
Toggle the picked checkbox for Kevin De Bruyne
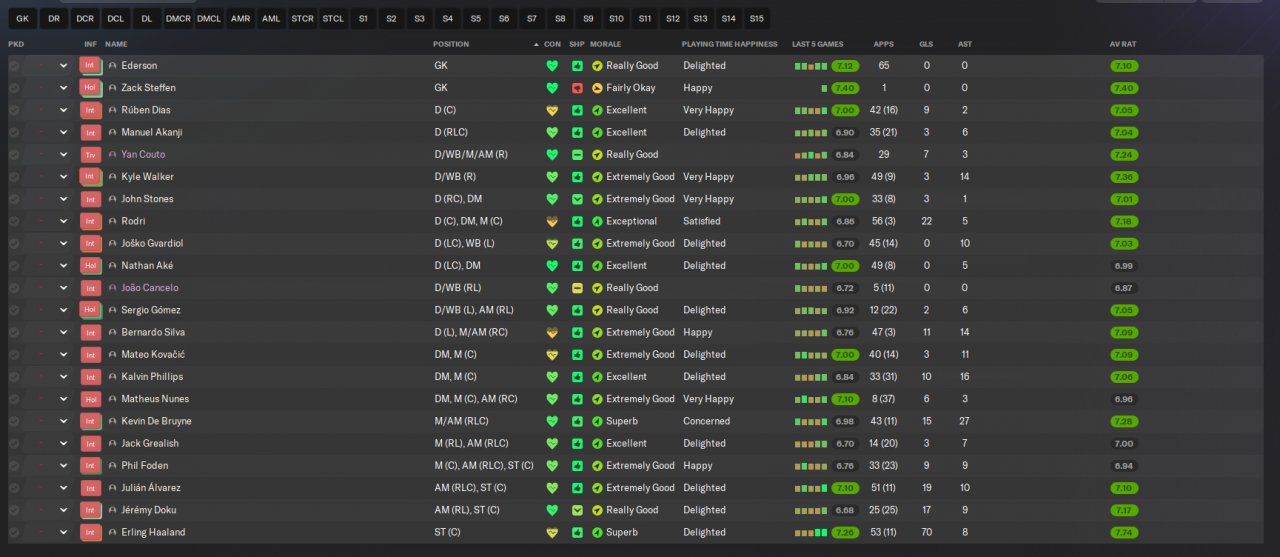click(x=14, y=421)
